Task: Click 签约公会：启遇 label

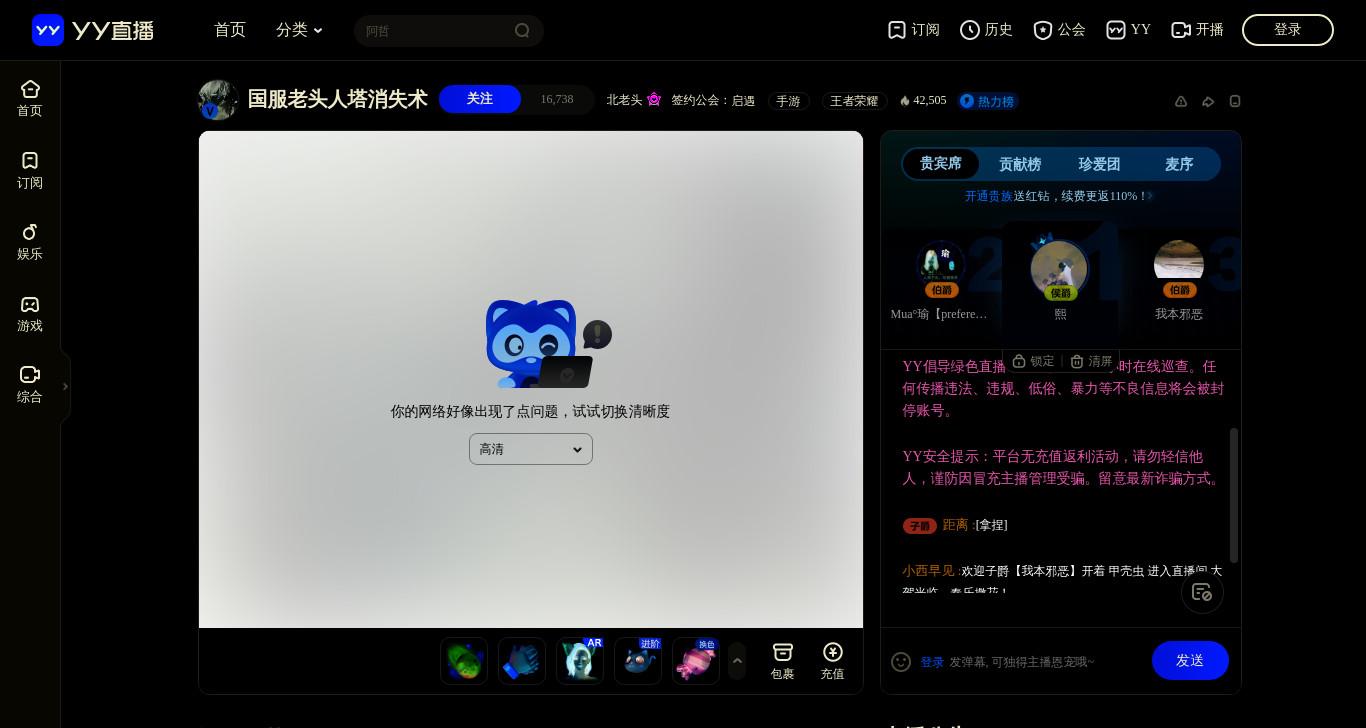Action: (x=713, y=101)
